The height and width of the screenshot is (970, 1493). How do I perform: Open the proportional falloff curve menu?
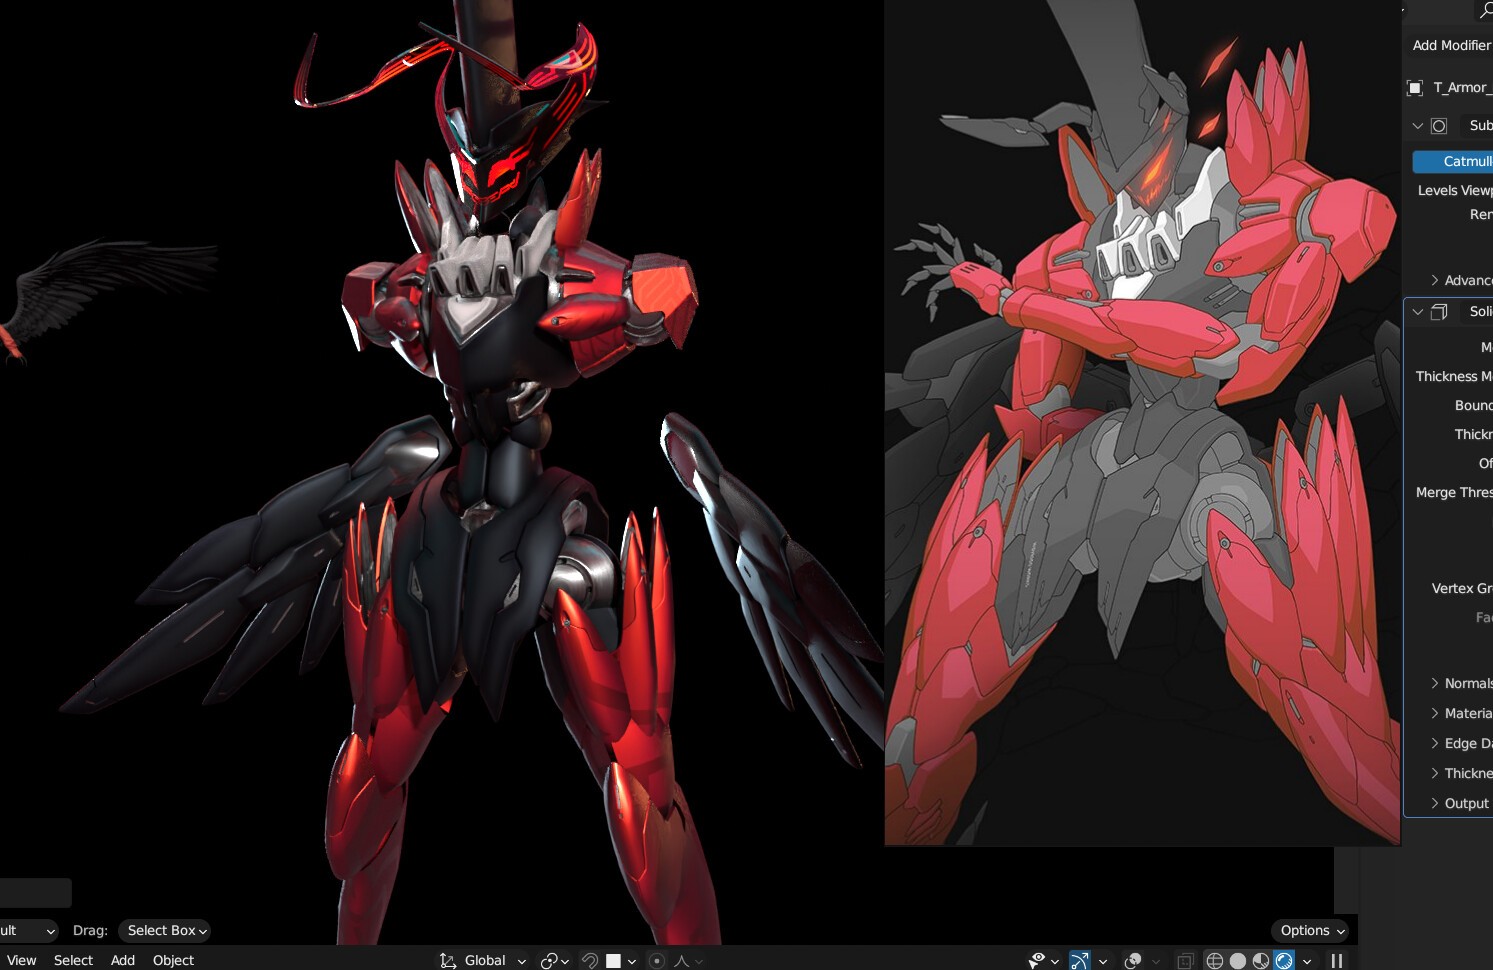point(688,960)
